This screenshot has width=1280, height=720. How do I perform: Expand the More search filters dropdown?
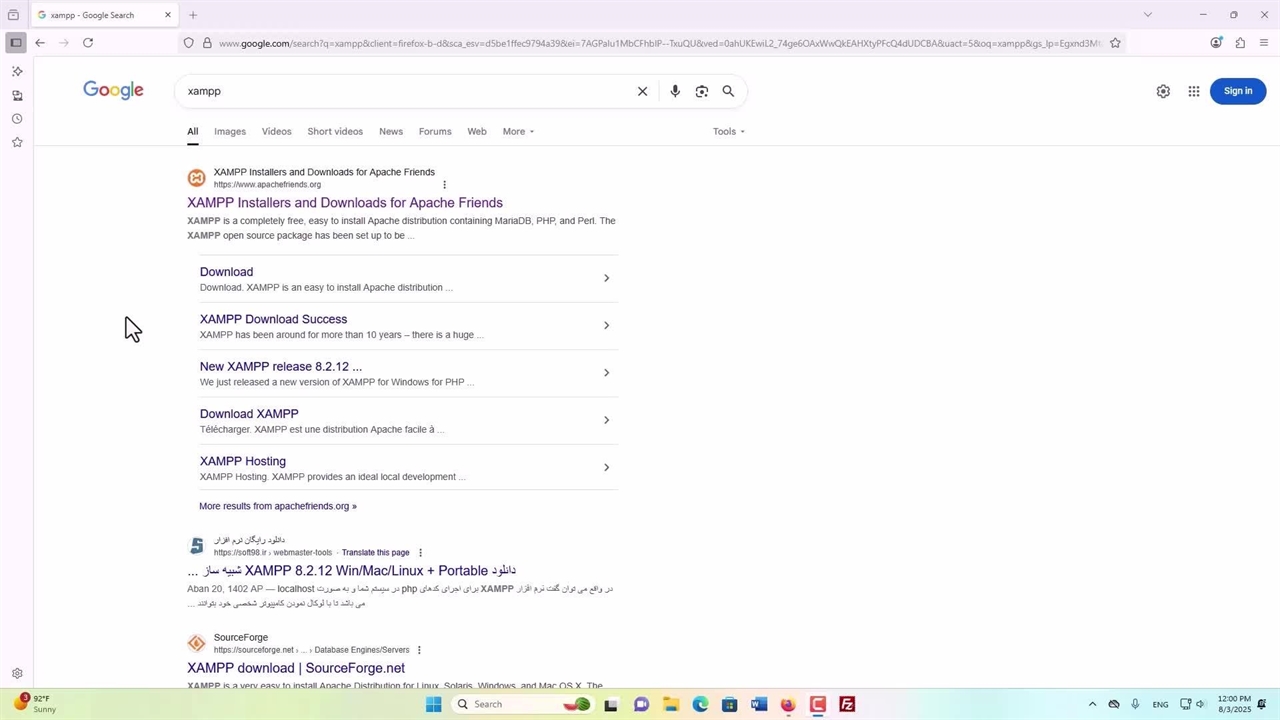(x=518, y=132)
